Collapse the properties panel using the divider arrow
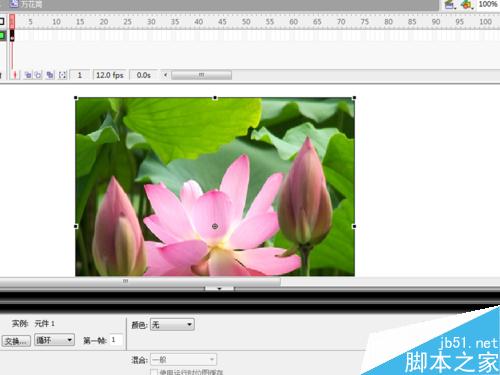Viewport: 500px width, 375px height. tap(219, 288)
